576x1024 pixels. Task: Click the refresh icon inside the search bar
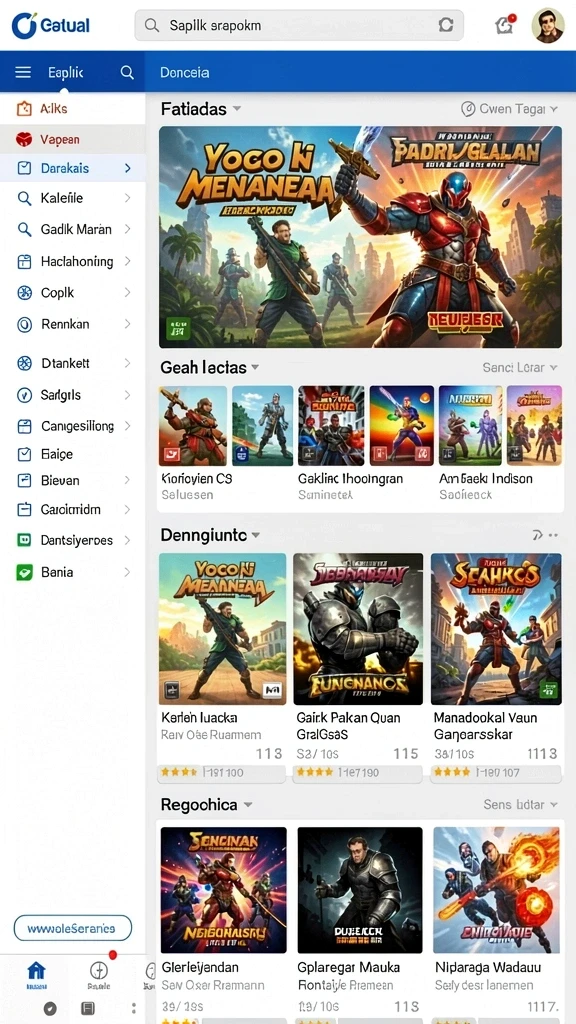[x=446, y=25]
